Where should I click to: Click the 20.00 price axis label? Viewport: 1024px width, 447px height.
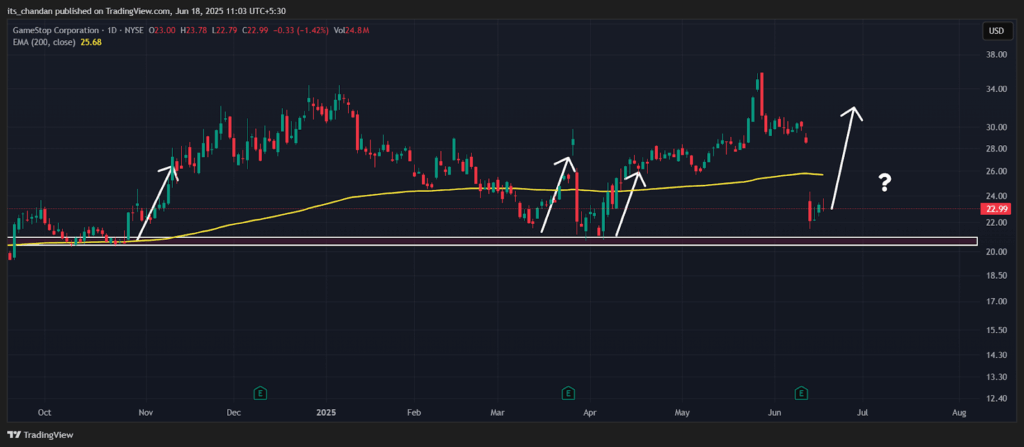[997, 252]
